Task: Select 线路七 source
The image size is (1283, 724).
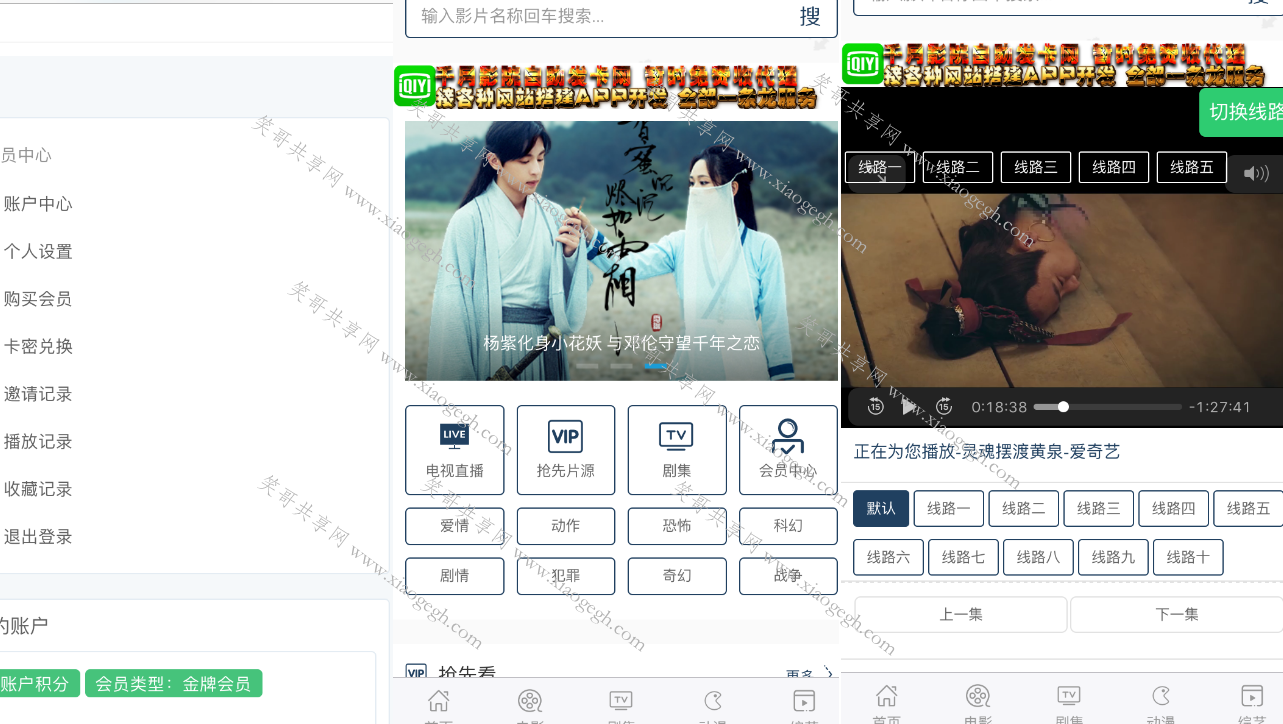Action: [963, 557]
